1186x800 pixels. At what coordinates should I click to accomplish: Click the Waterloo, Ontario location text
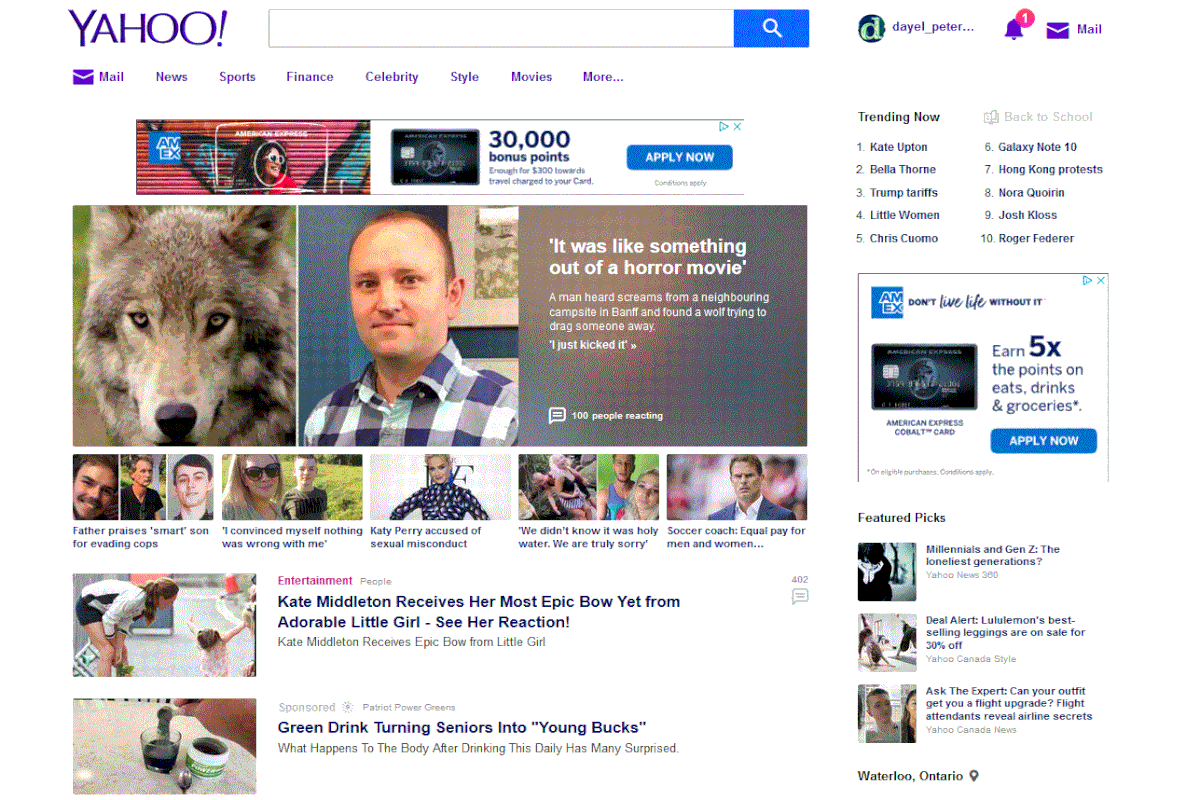coord(910,776)
